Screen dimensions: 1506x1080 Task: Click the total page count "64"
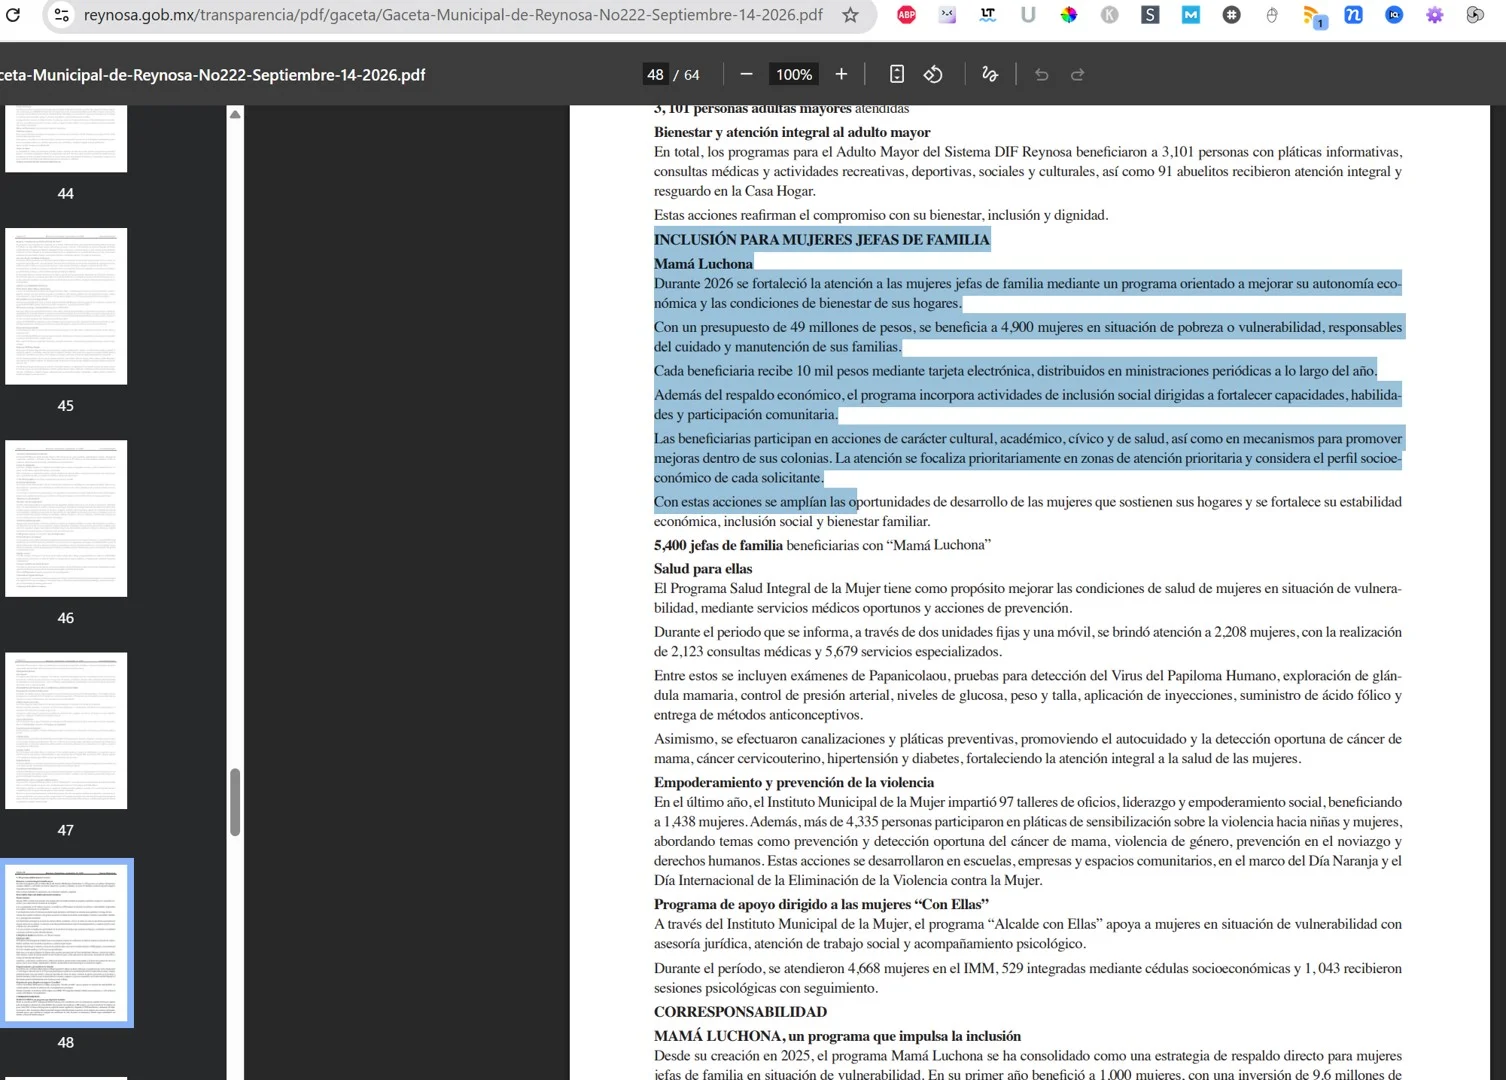tap(692, 75)
